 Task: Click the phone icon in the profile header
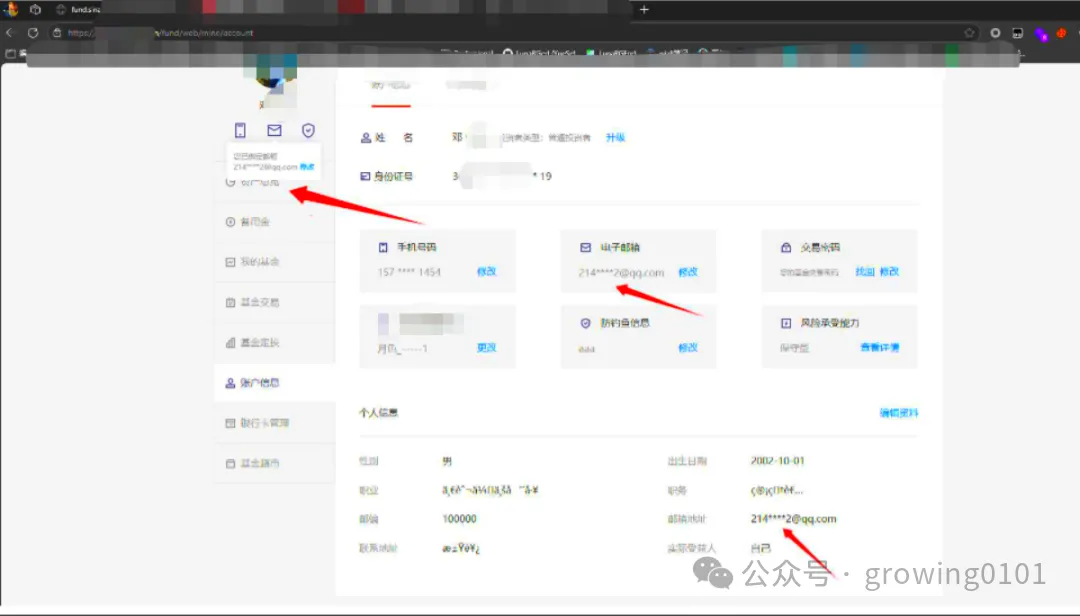click(x=240, y=130)
